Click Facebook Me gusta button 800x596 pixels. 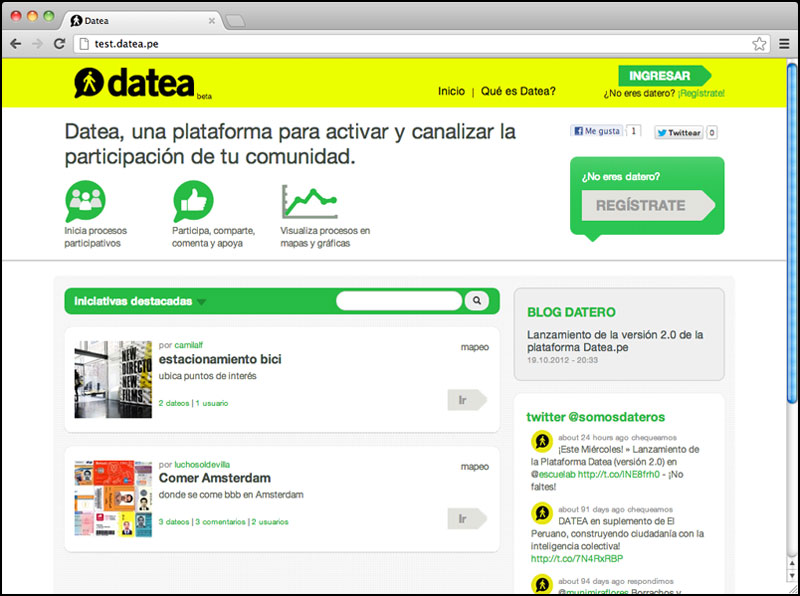click(x=596, y=131)
